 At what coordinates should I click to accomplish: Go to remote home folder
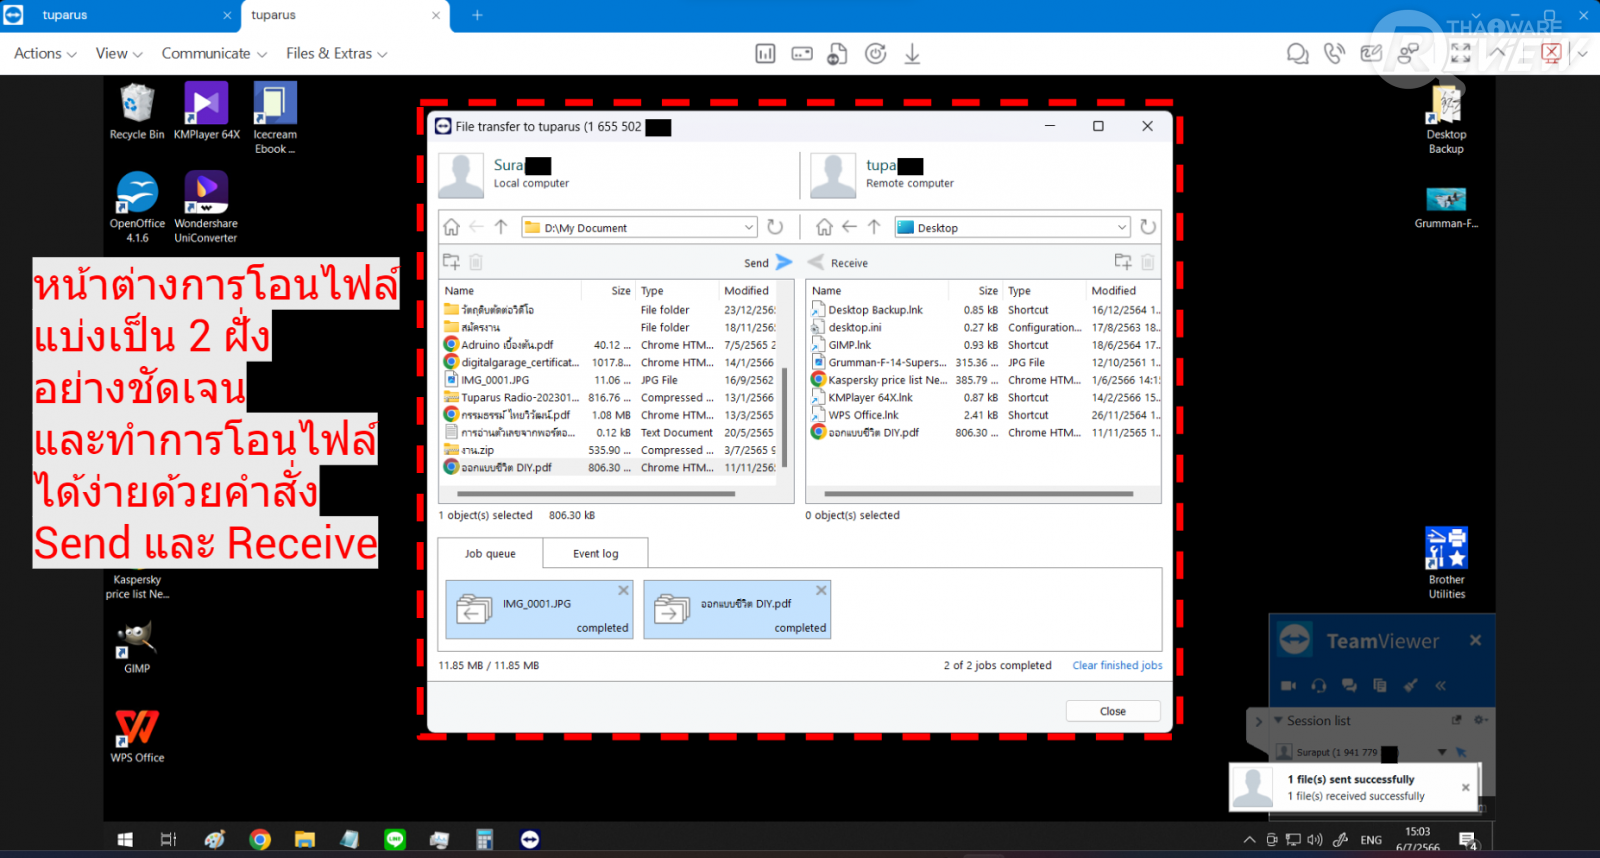click(824, 227)
